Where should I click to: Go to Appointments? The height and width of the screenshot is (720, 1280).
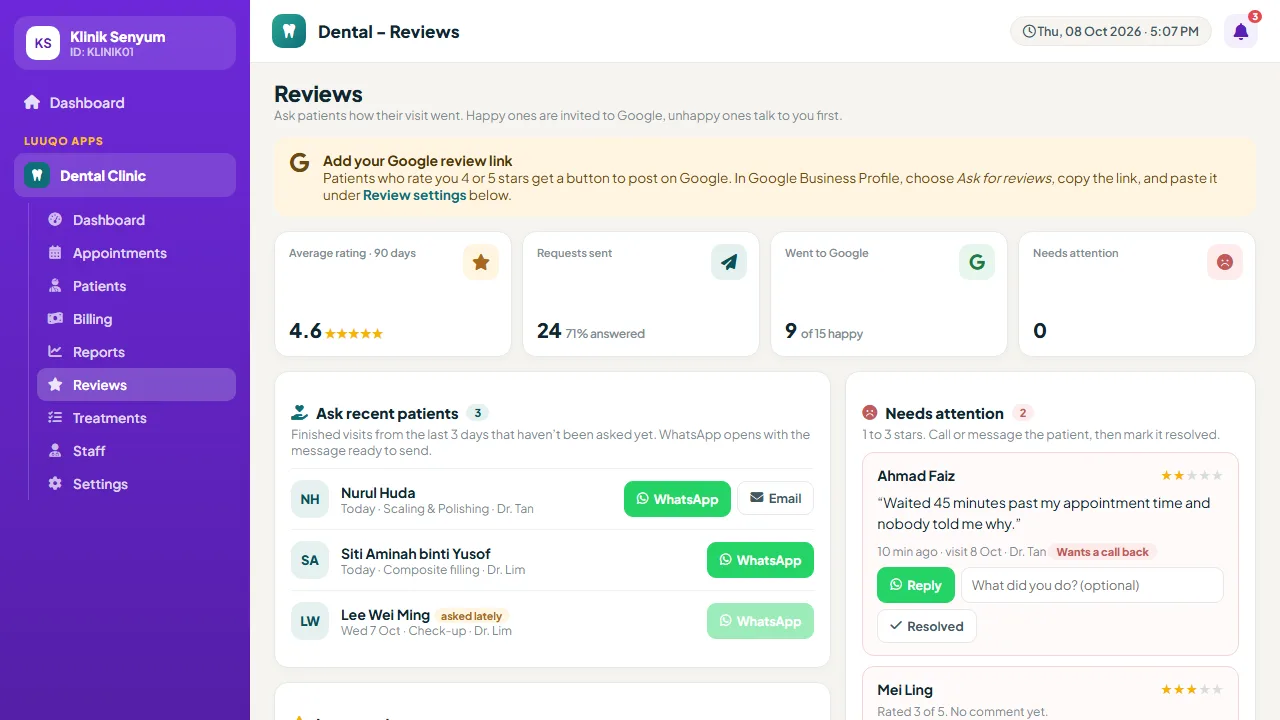136,253
